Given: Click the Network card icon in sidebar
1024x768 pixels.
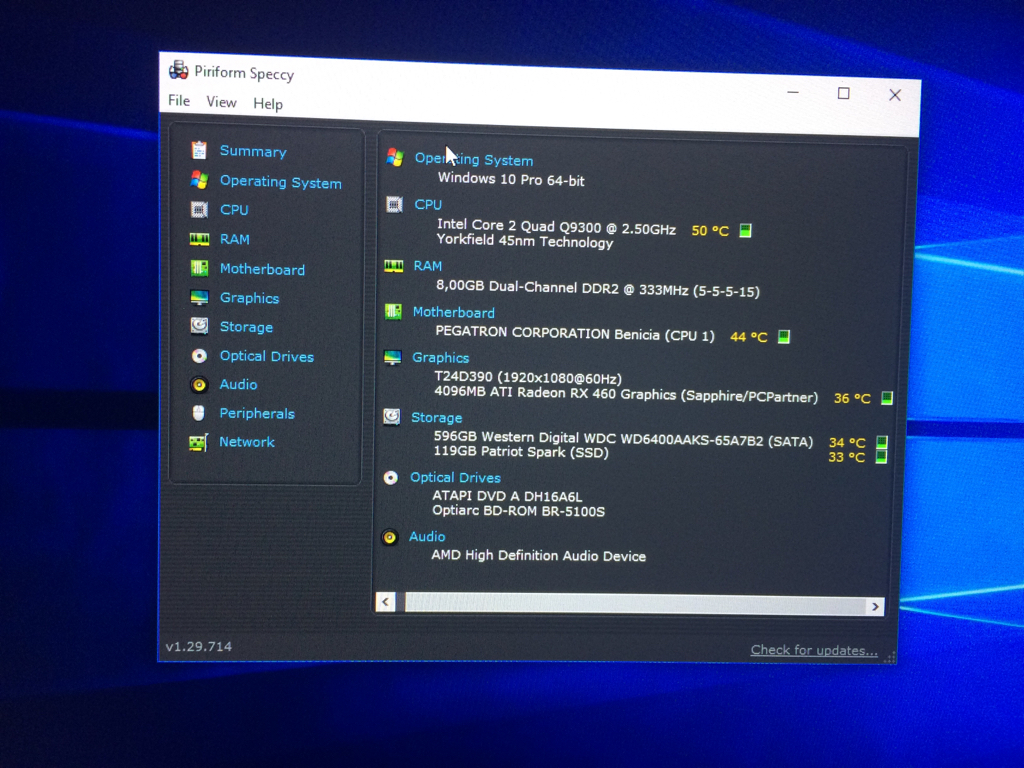Looking at the screenshot, I should click(x=199, y=442).
